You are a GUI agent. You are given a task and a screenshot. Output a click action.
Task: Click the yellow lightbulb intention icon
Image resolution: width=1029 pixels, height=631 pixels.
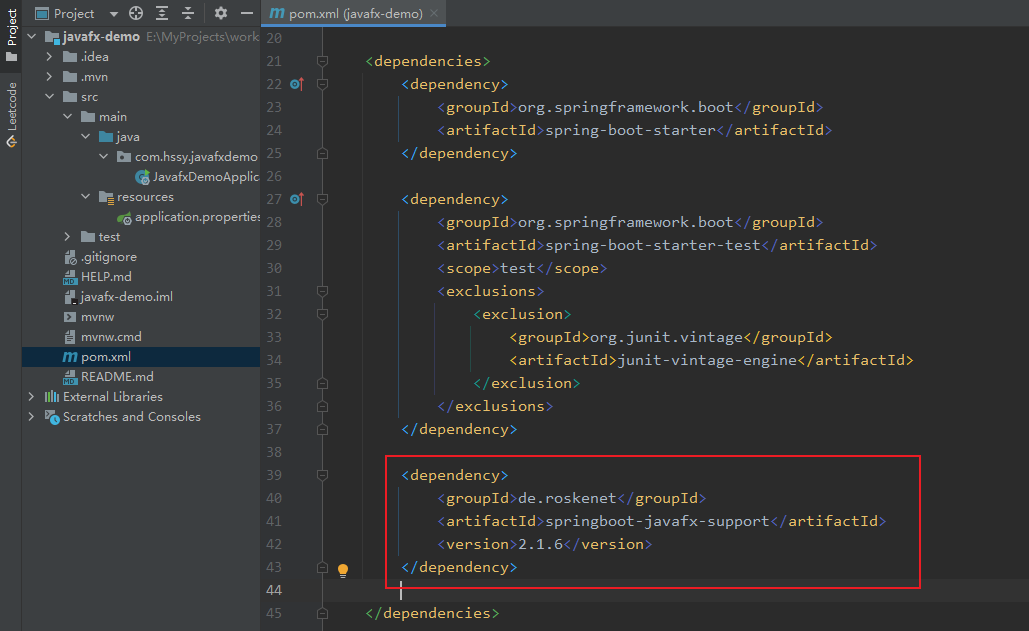[x=343, y=570]
